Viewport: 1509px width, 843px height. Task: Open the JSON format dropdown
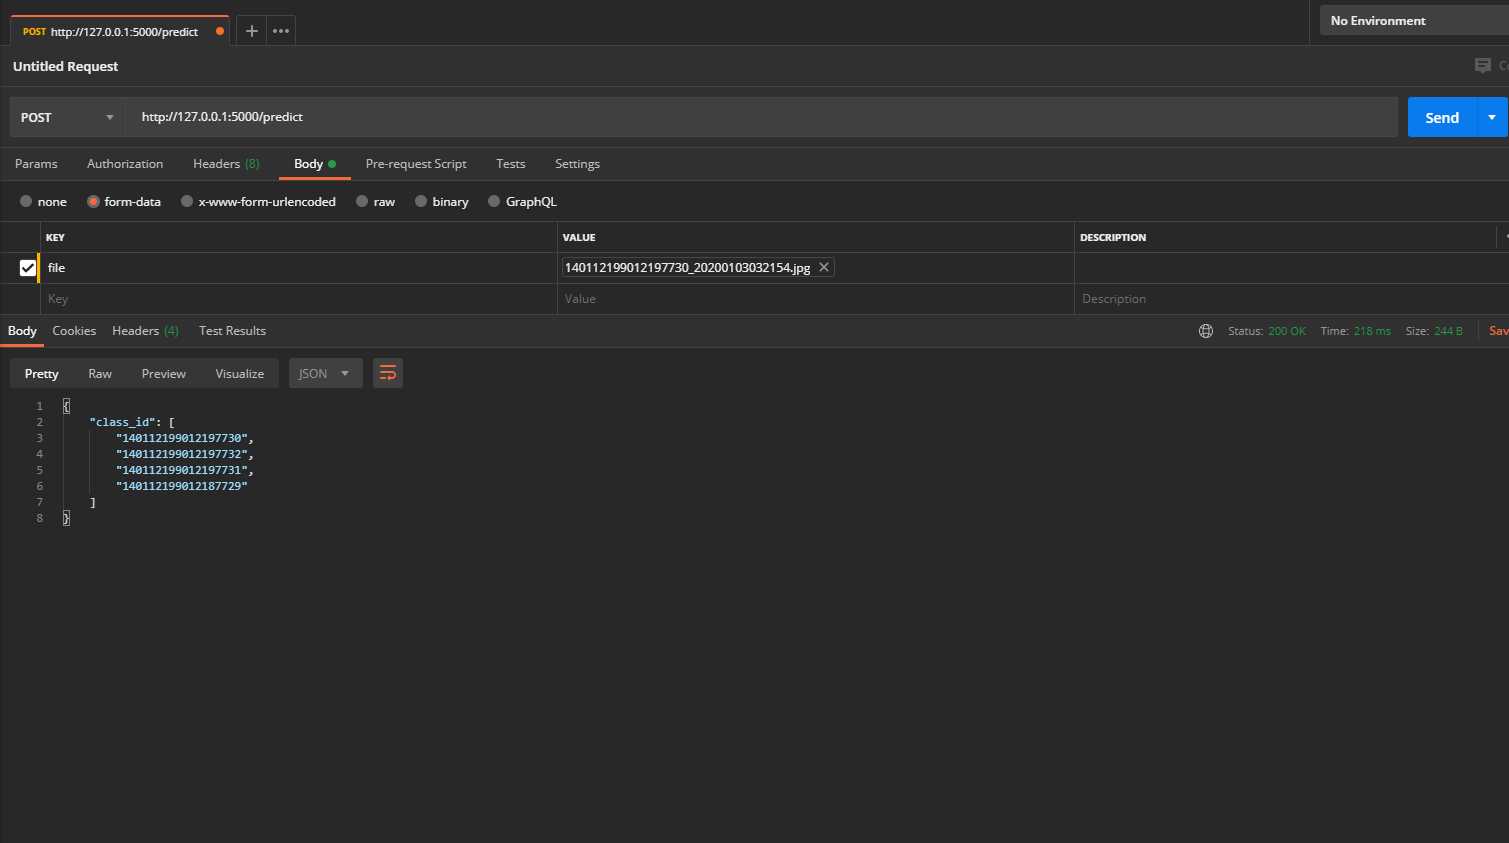point(325,373)
